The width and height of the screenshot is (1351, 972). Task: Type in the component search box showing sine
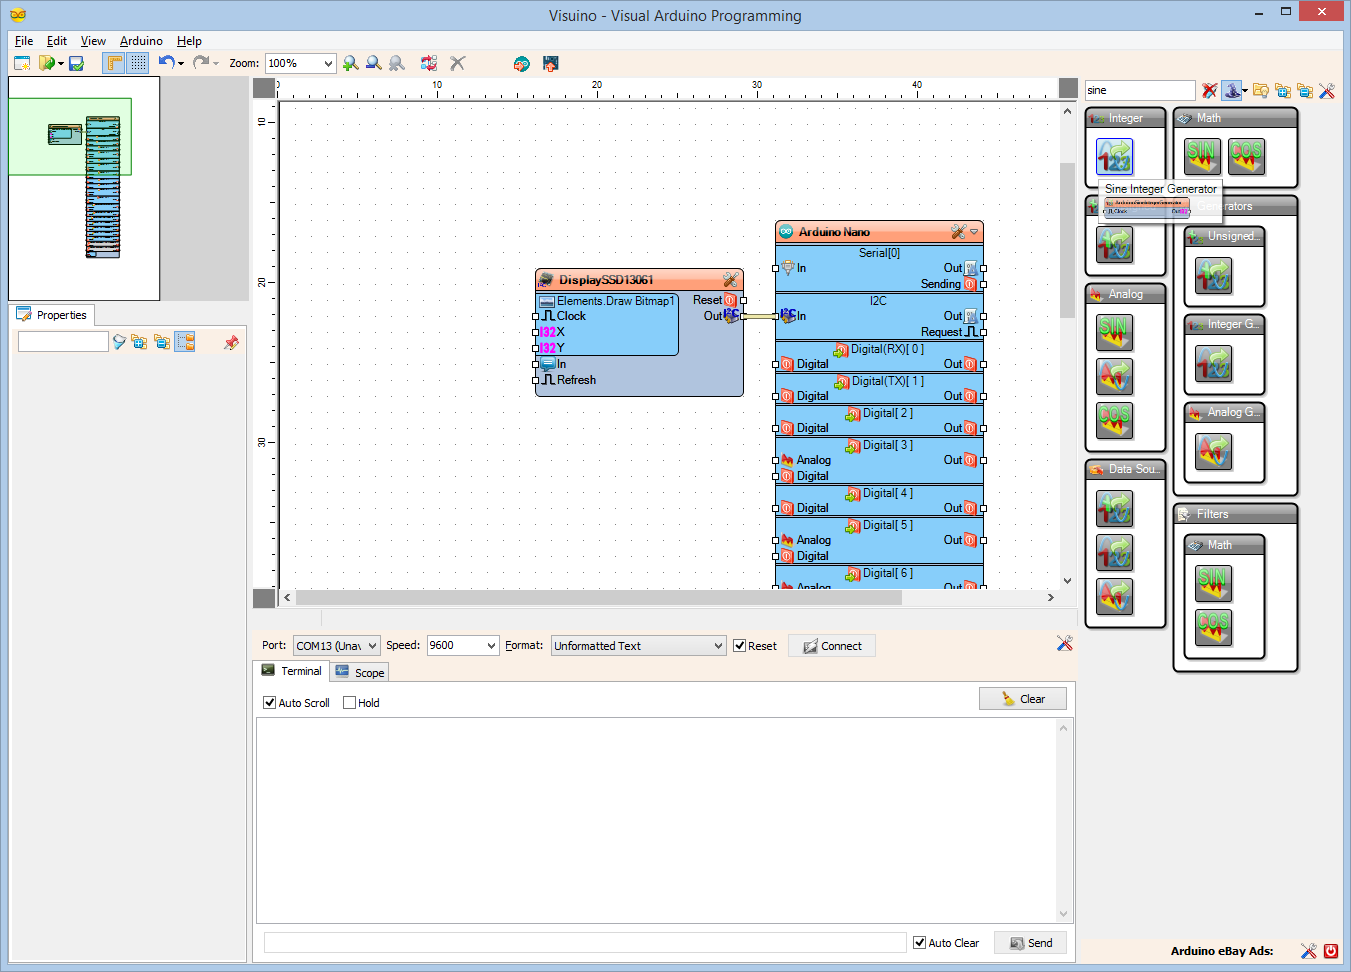(1139, 89)
